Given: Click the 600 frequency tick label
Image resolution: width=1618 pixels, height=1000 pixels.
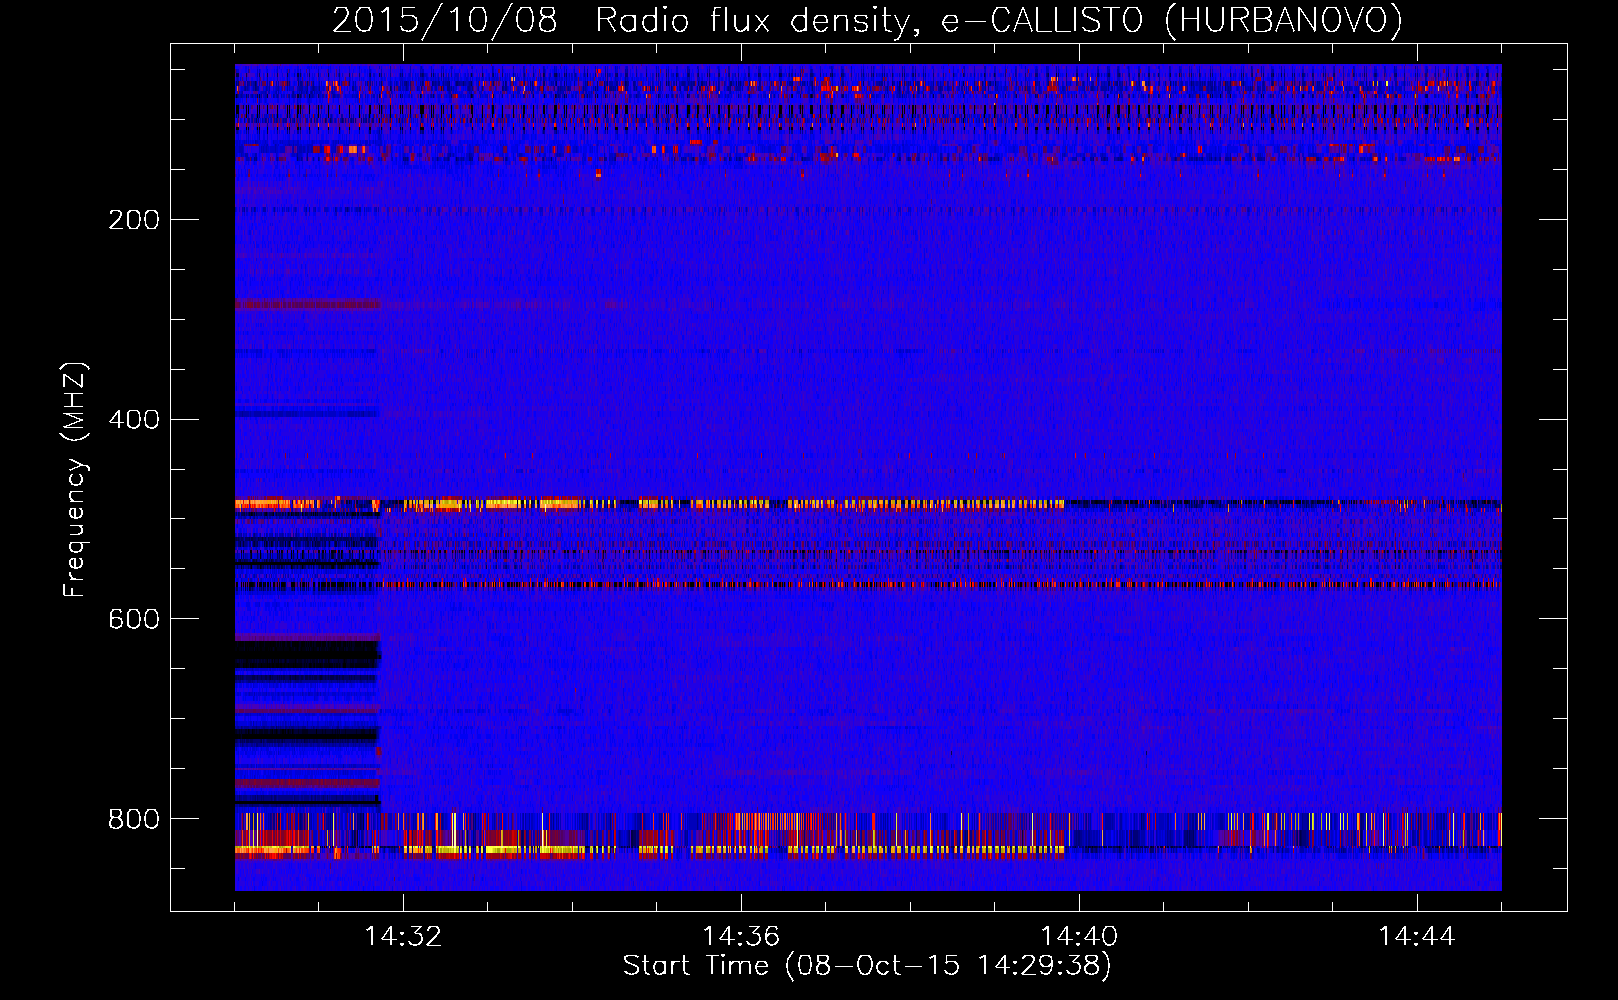Looking at the screenshot, I should click(x=134, y=620).
